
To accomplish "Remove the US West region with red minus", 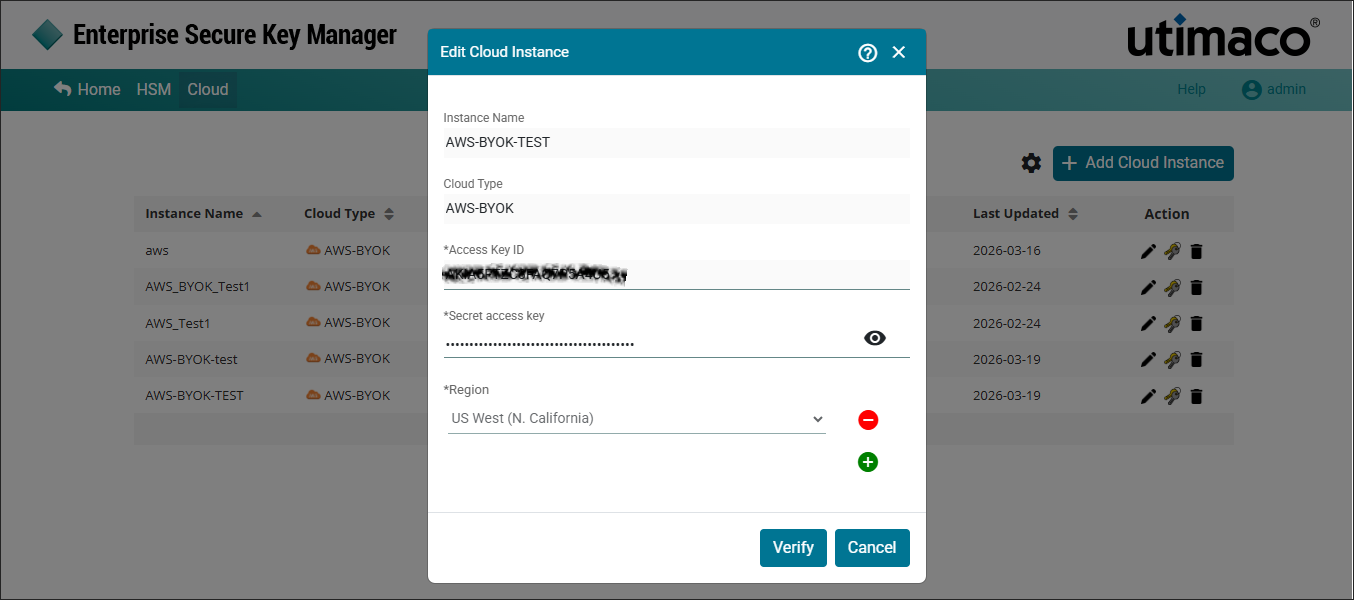I will tap(868, 420).
